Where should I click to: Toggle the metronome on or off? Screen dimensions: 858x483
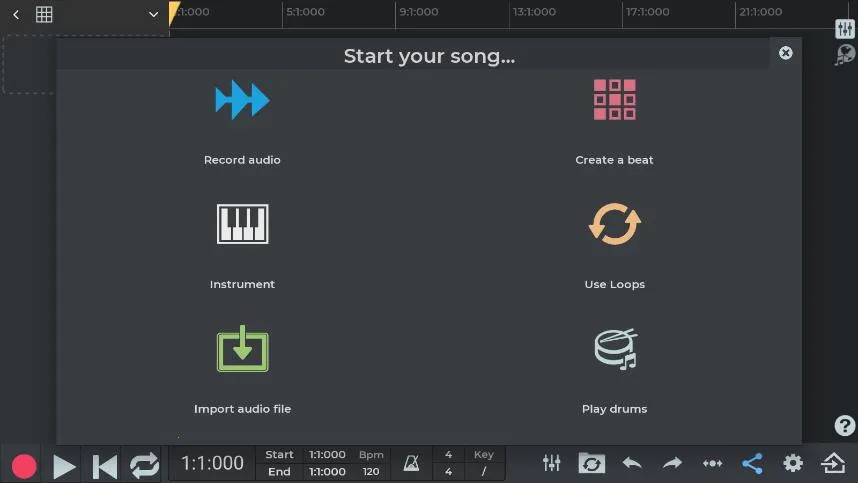(x=411, y=464)
